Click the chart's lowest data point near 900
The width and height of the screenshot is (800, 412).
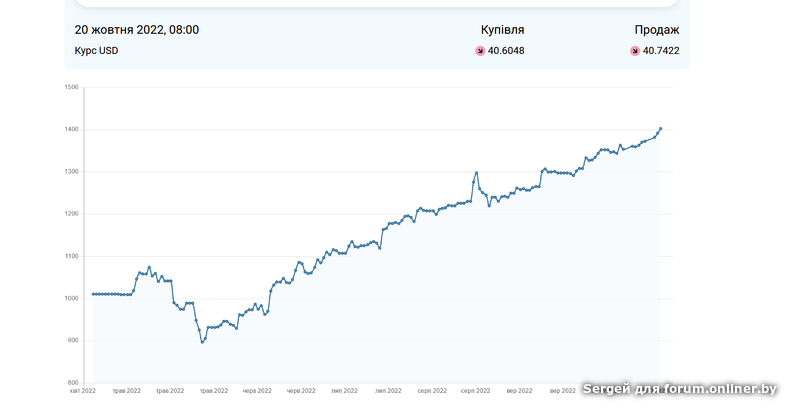(202, 342)
